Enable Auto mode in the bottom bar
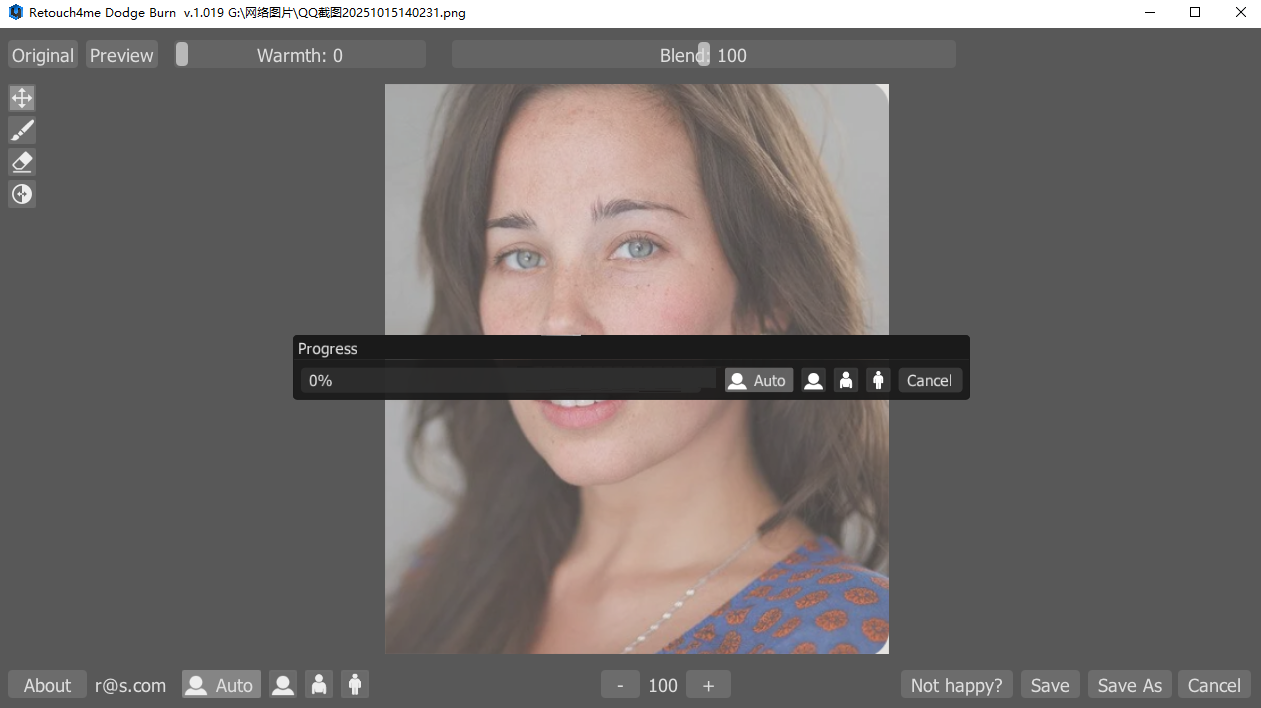Screen dimensions: 1261x708 (x=221, y=685)
